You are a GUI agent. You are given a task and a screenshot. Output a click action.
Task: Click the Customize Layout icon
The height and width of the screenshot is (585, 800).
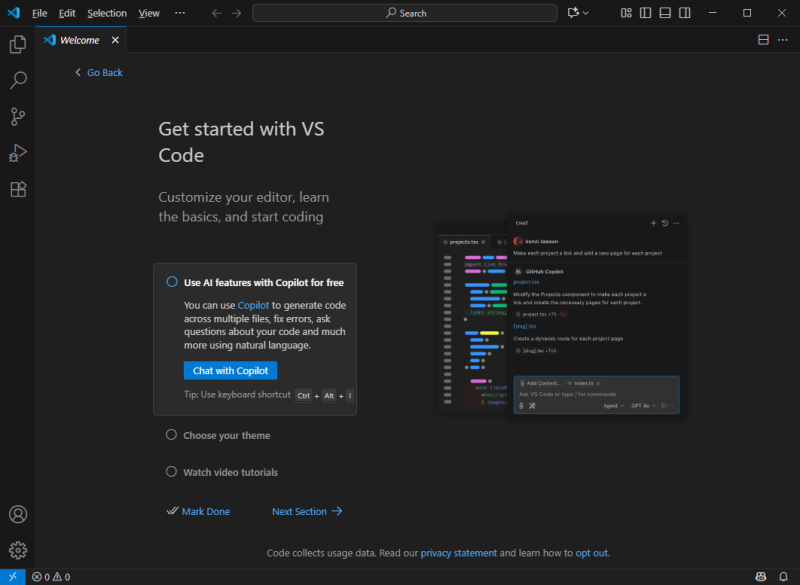[626, 13]
